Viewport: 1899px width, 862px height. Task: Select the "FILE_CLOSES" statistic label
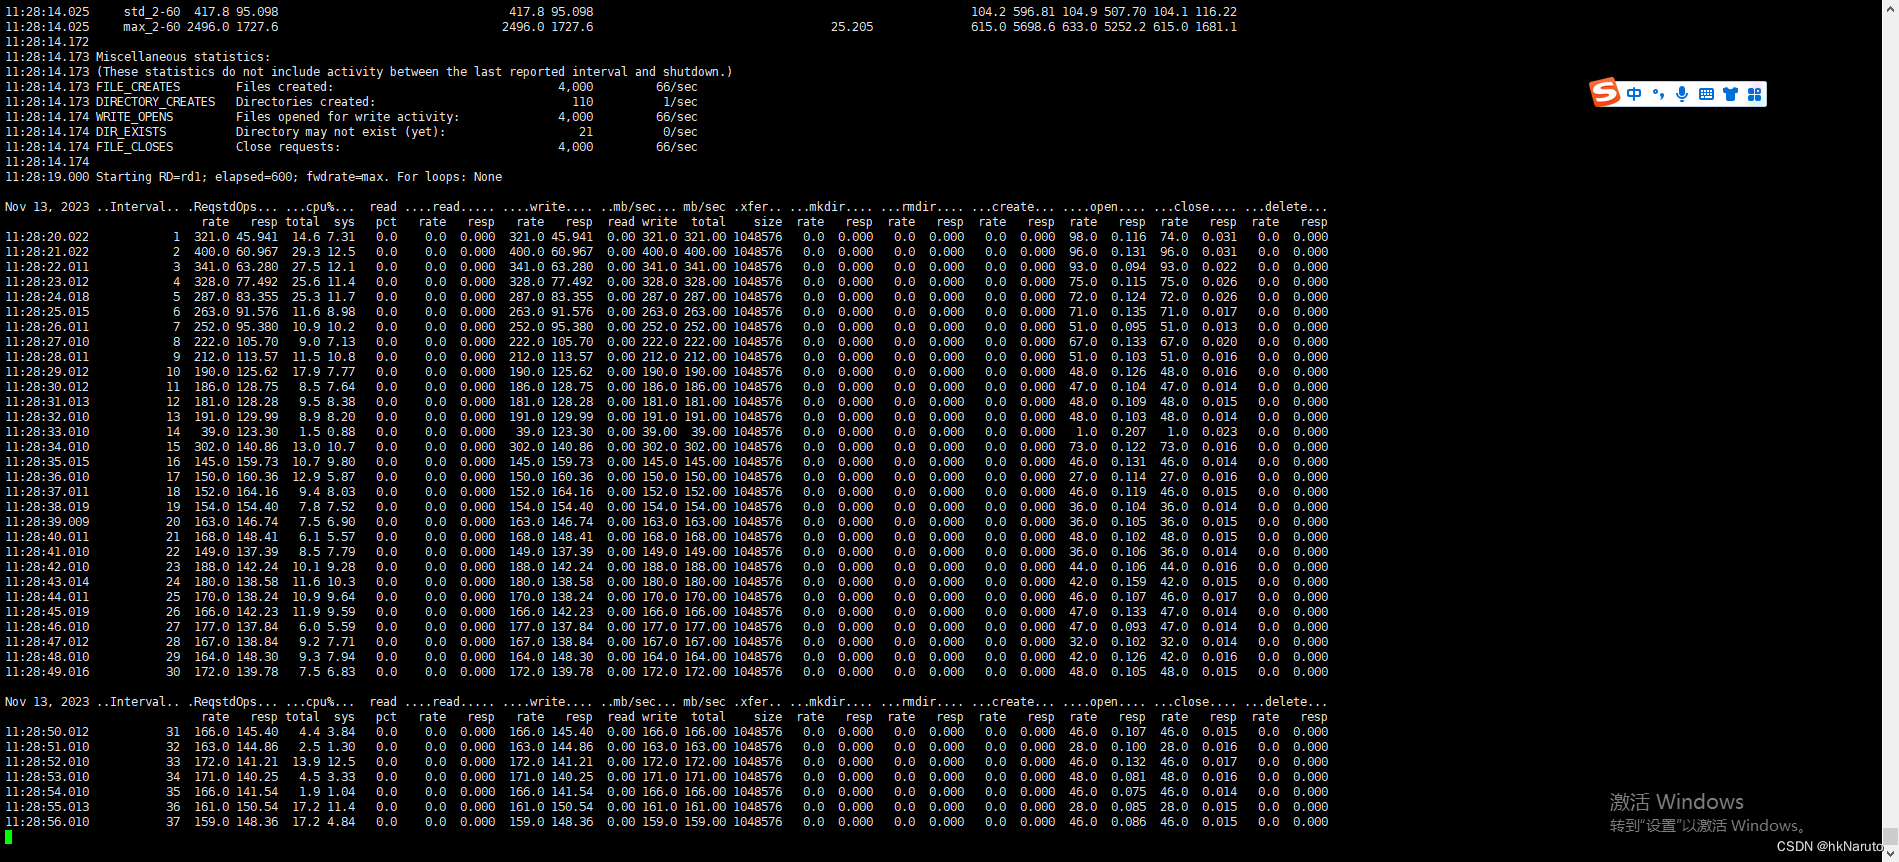point(134,147)
